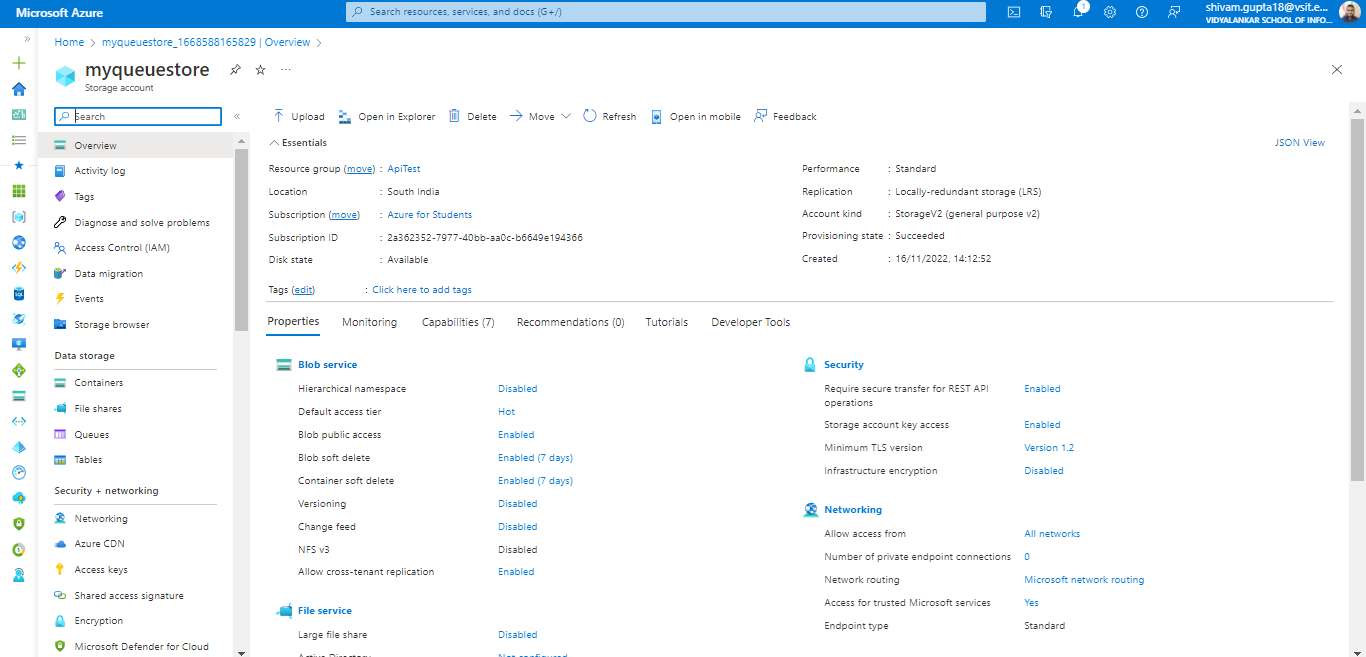Expand the left portal sidebar
This screenshot has width=1366, height=657.
[x=27, y=38]
